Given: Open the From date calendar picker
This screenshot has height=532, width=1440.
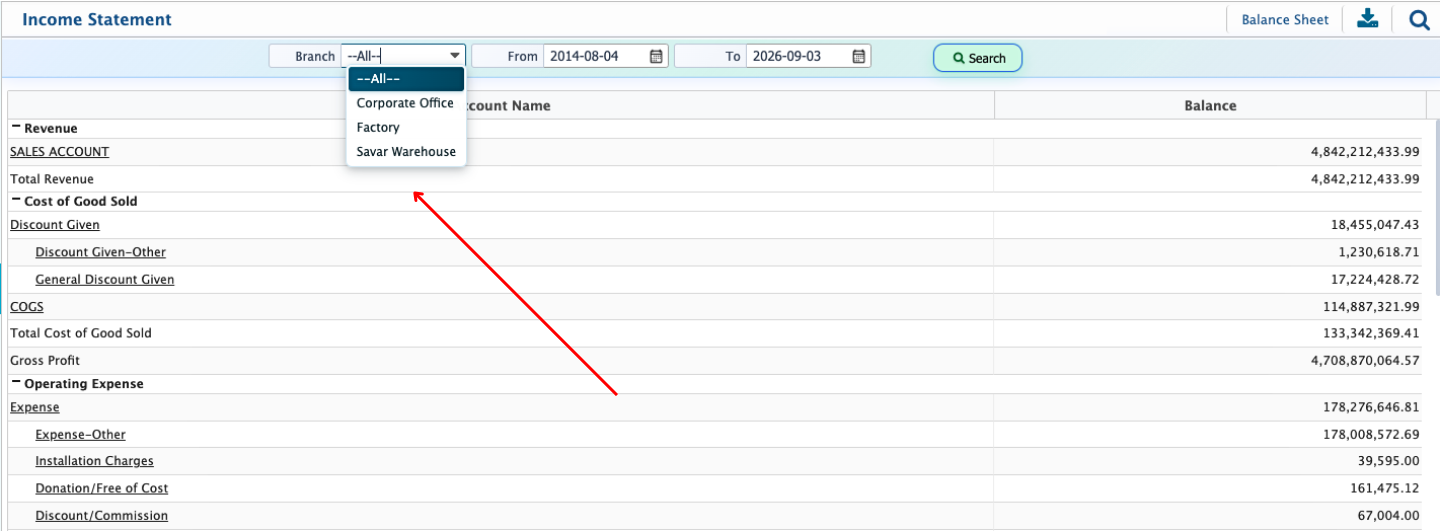Looking at the screenshot, I should coord(656,56).
